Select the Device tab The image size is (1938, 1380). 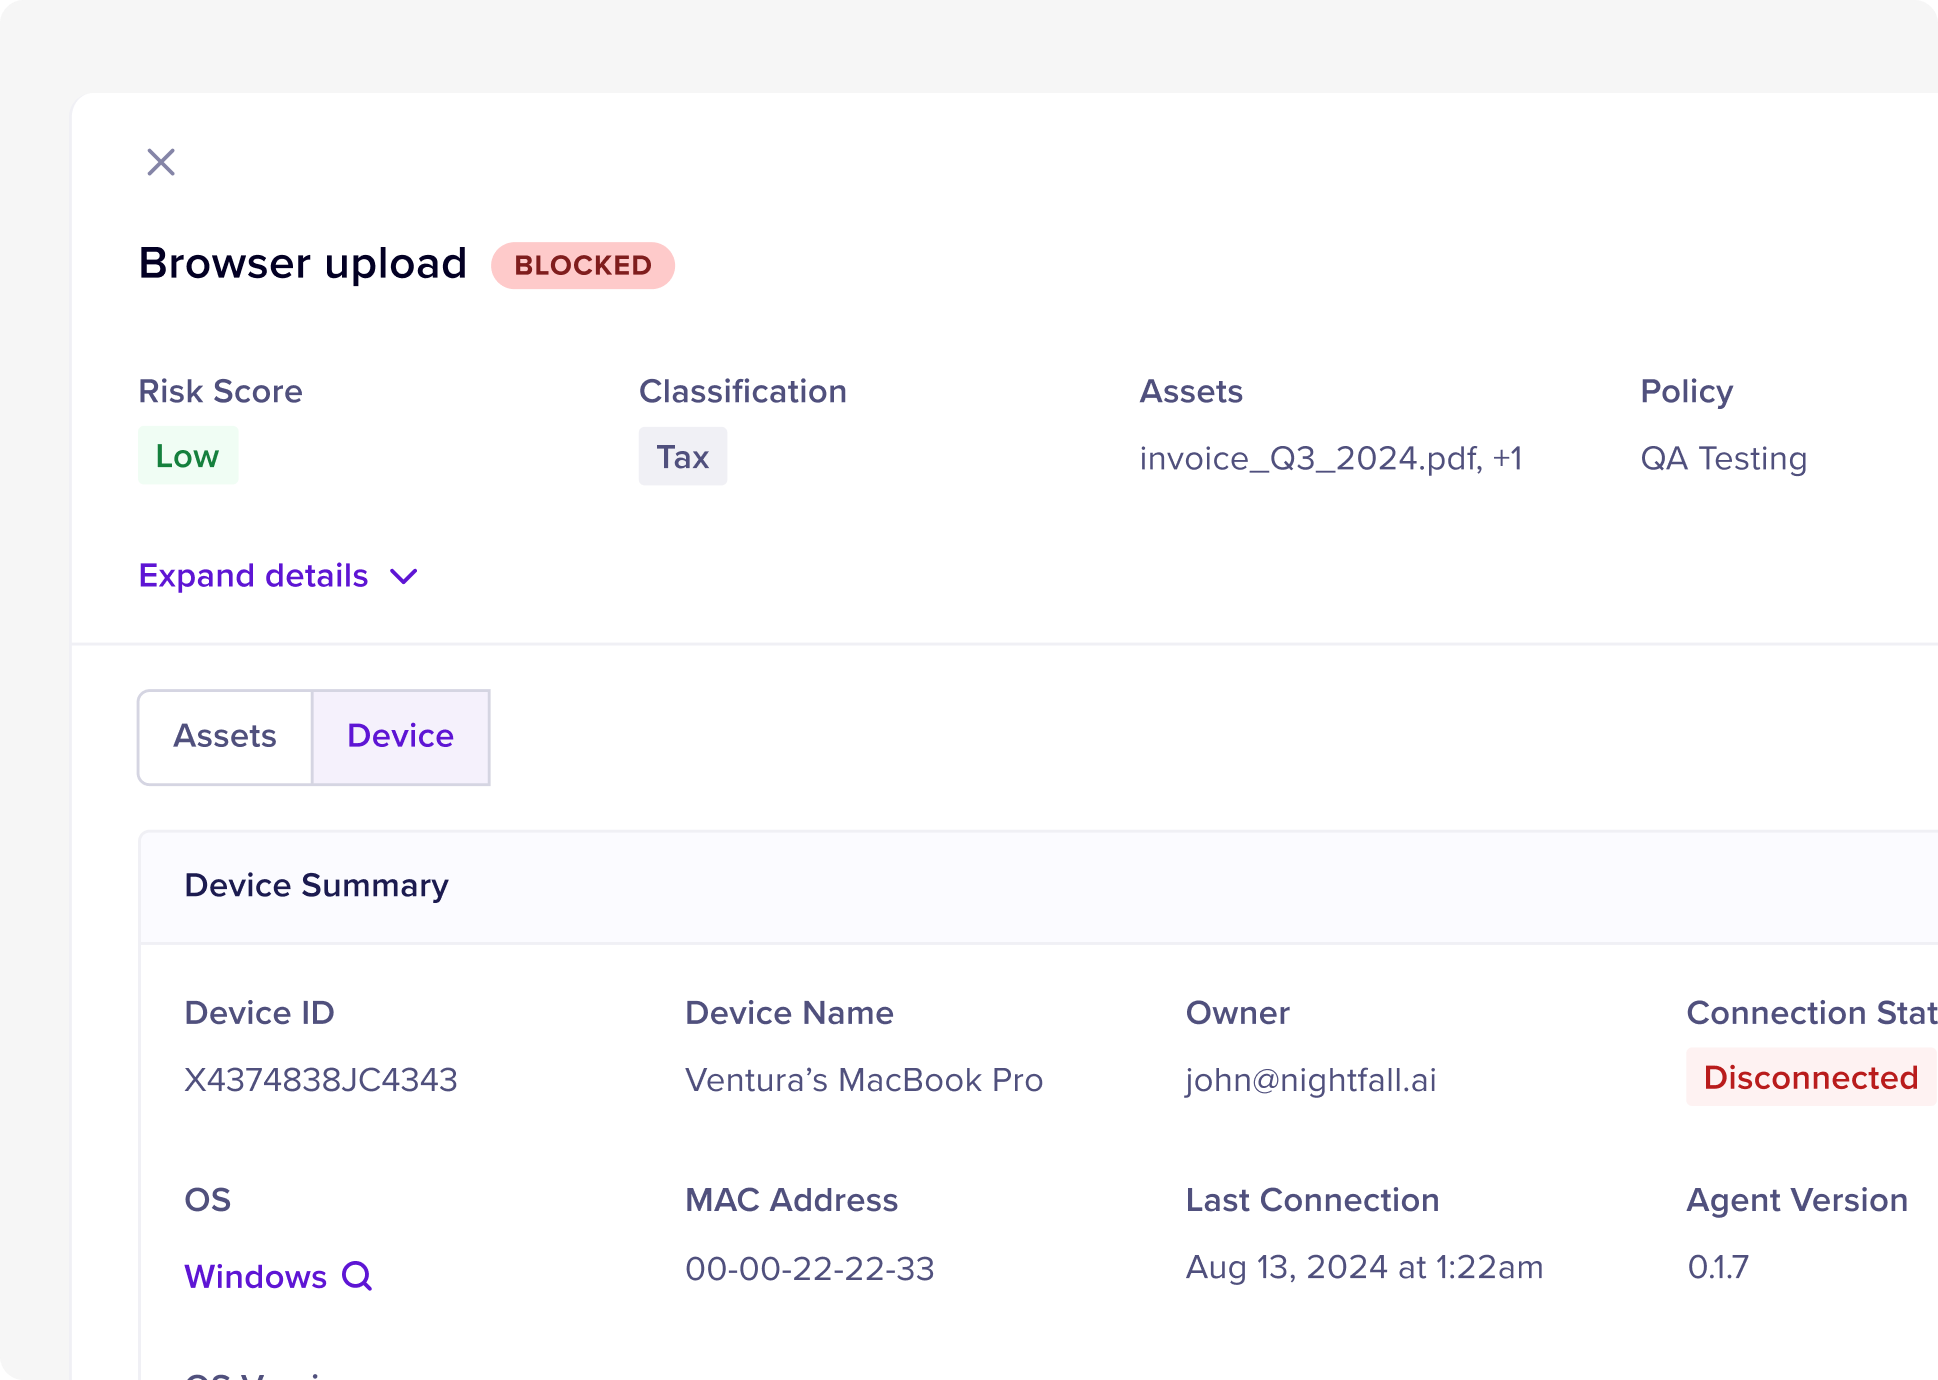coord(400,737)
